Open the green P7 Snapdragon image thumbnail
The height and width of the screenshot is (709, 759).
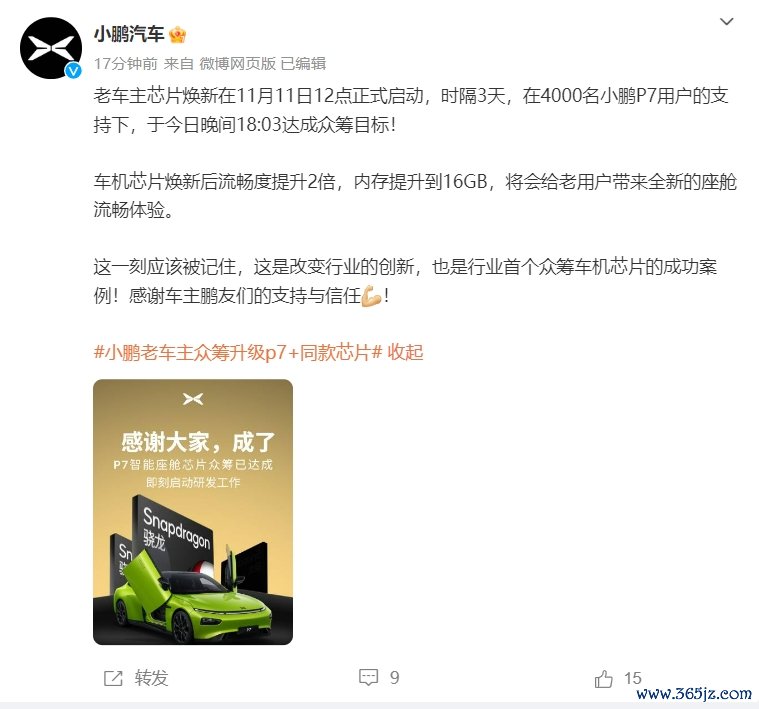pos(193,512)
